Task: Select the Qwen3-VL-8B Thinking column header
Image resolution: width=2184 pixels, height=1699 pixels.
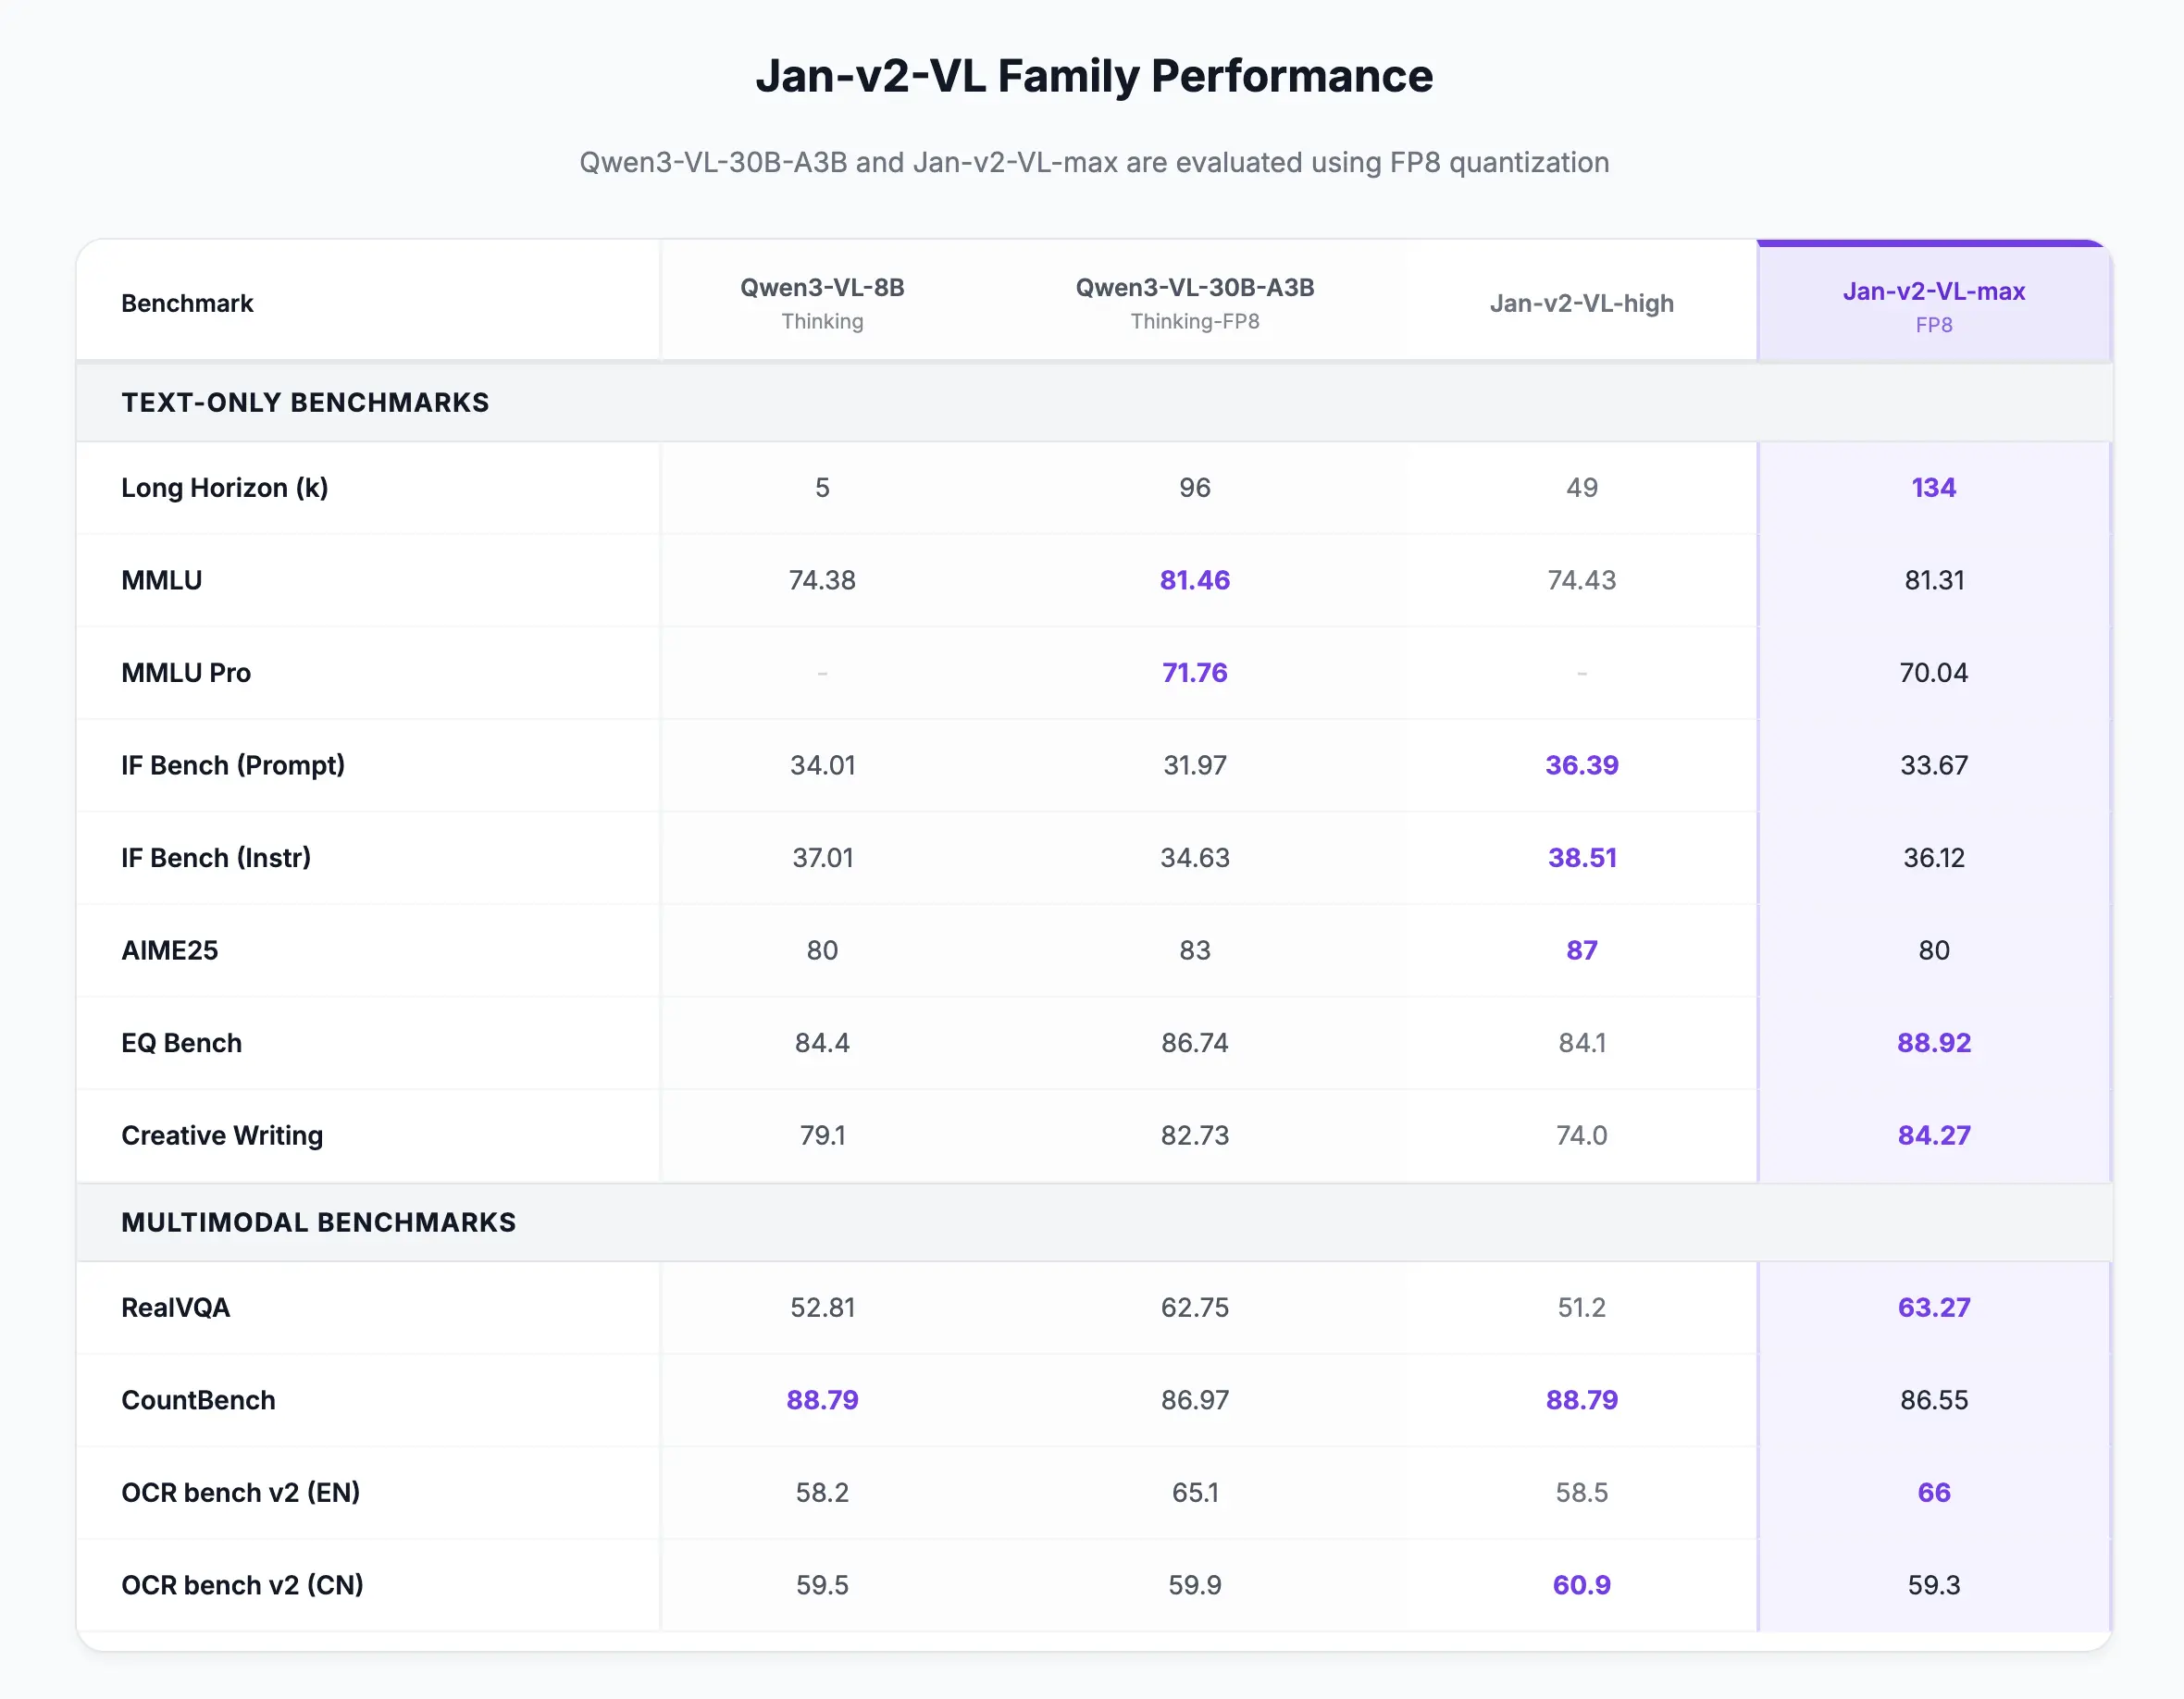Action: pyautogui.click(x=822, y=302)
